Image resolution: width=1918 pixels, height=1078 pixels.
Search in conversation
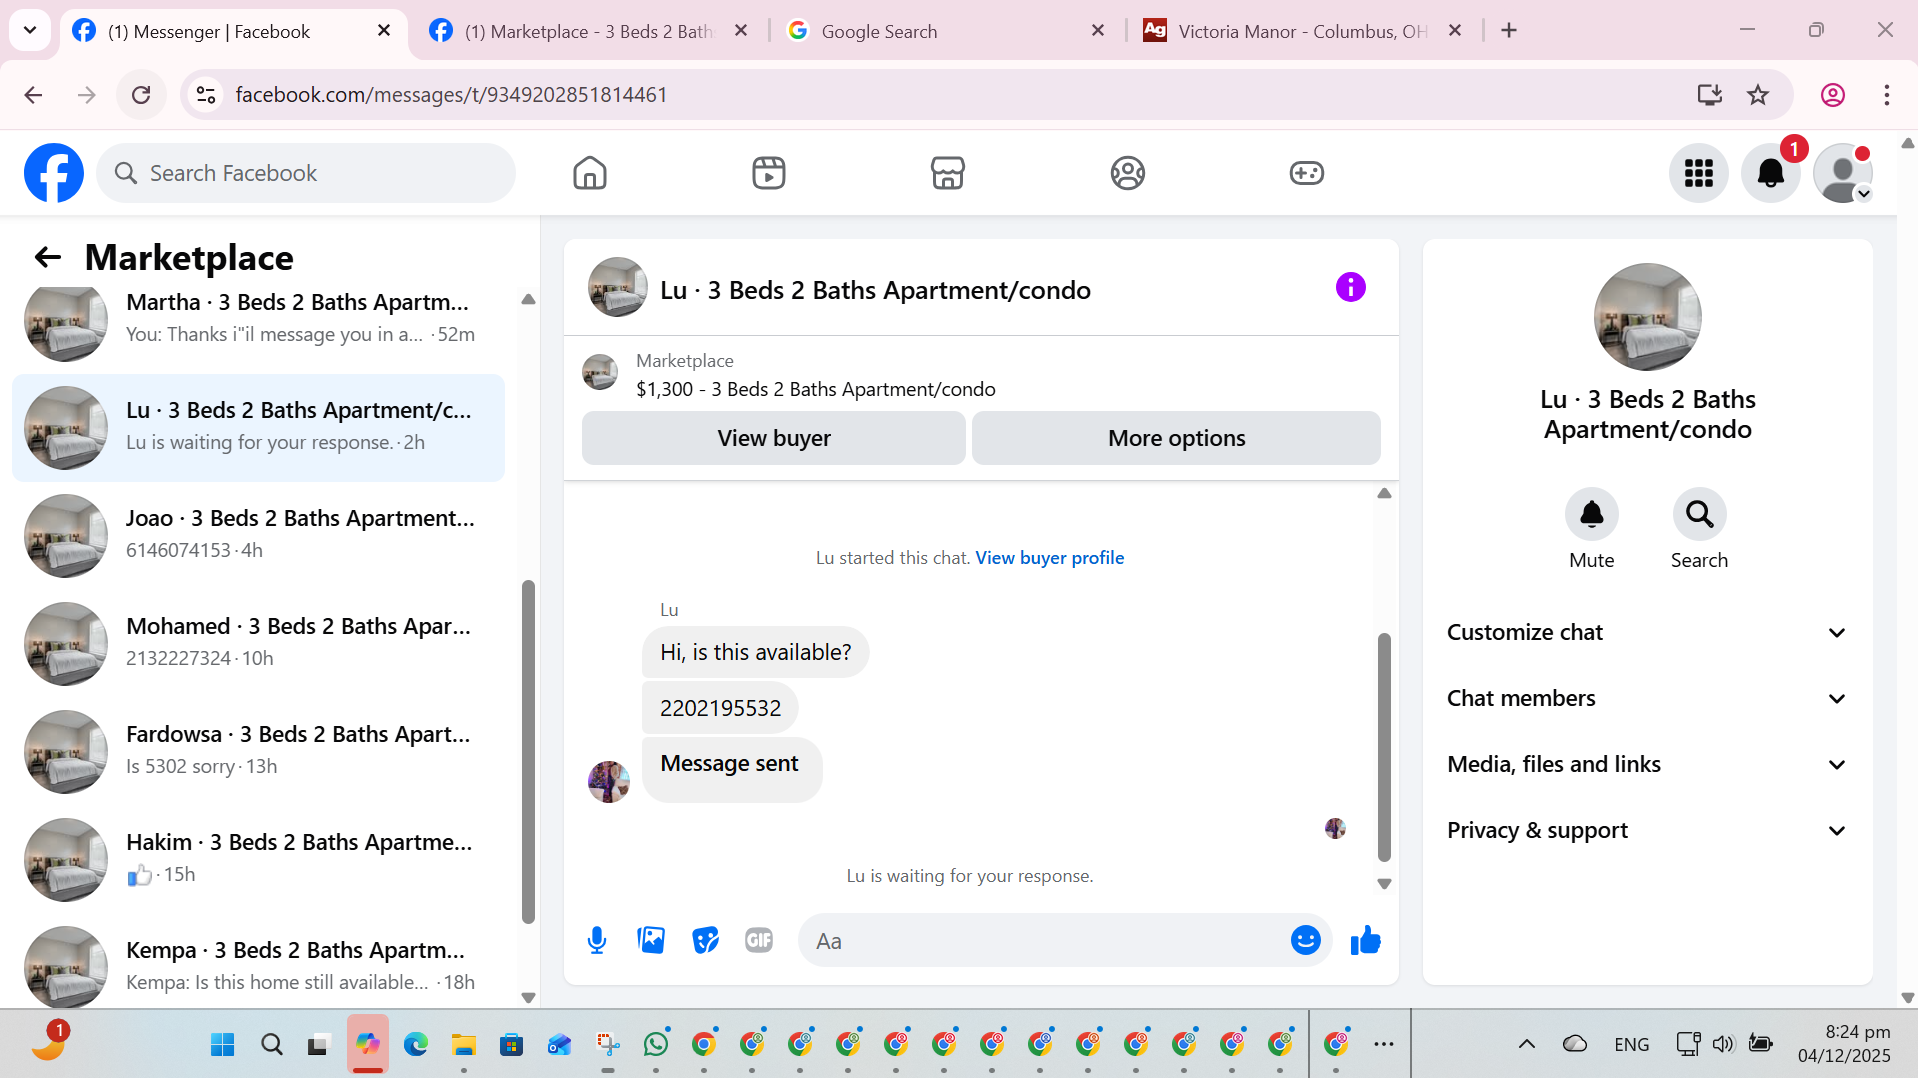point(1700,514)
